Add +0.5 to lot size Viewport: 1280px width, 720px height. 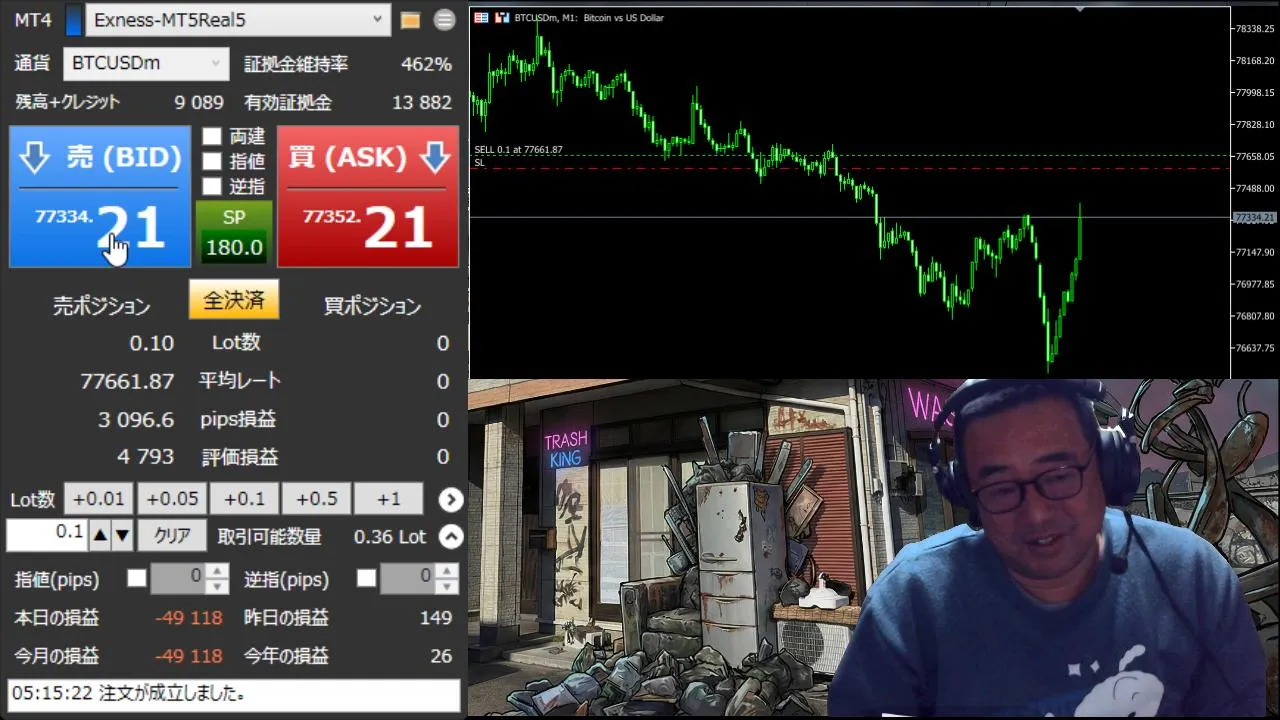tap(316, 499)
